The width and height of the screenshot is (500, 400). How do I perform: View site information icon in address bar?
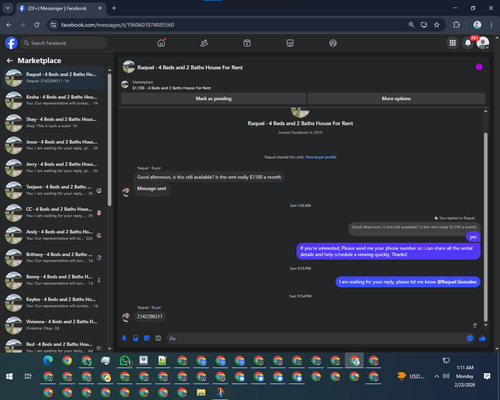pyautogui.click(x=53, y=25)
